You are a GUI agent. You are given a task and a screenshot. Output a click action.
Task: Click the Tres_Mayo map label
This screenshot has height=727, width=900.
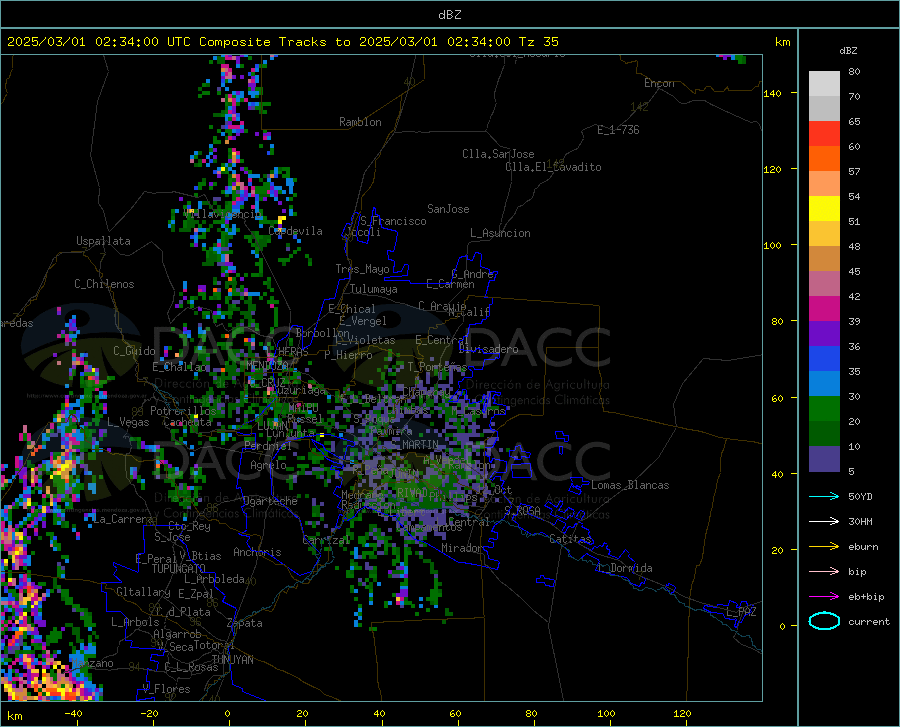[x=362, y=269]
